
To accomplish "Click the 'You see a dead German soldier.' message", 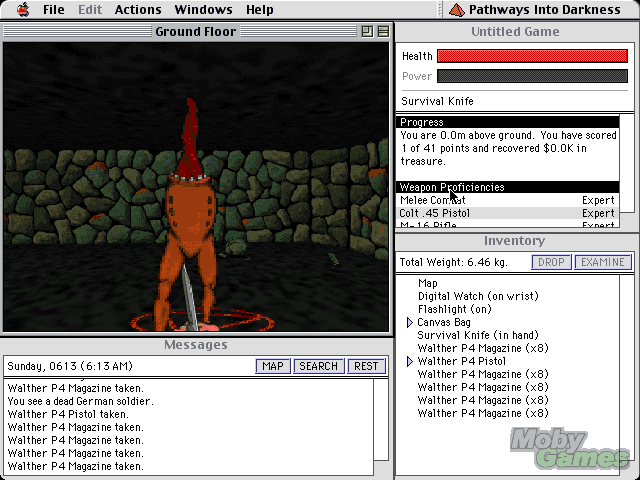I will (81, 401).
